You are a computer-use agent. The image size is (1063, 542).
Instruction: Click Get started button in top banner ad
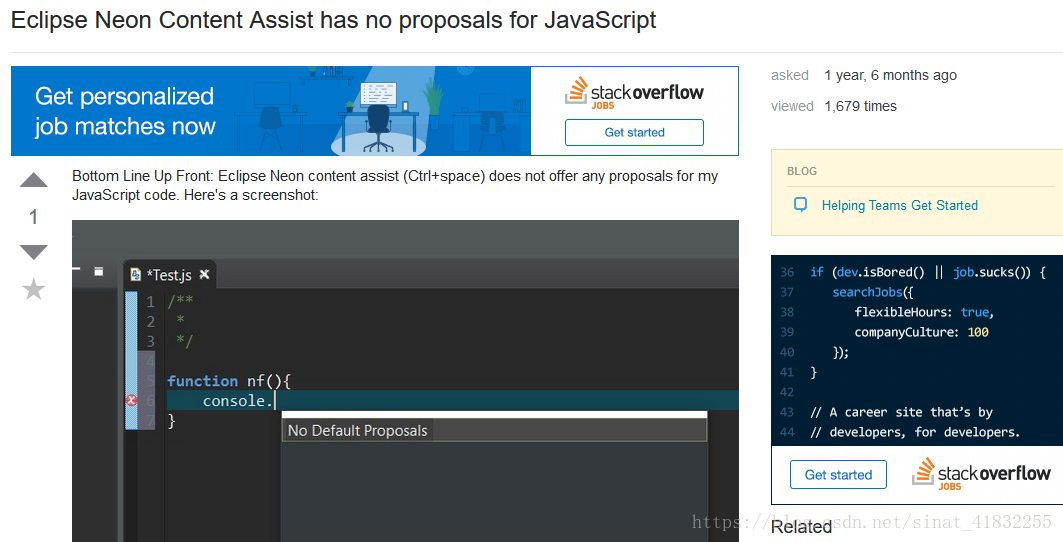(634, 132)
